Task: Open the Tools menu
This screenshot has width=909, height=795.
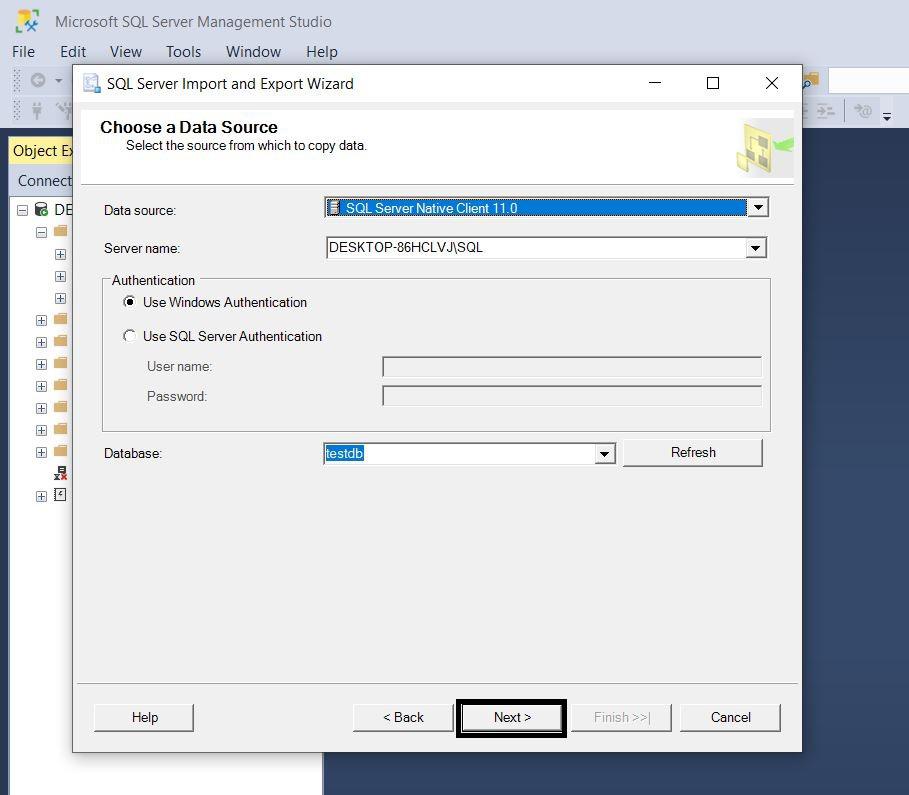Action: [183, 51]
